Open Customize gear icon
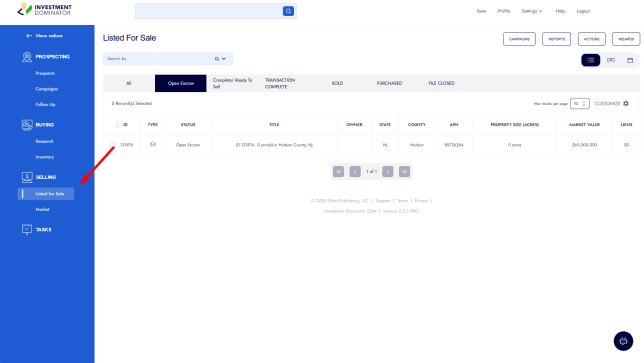 [x=626, y=103]
